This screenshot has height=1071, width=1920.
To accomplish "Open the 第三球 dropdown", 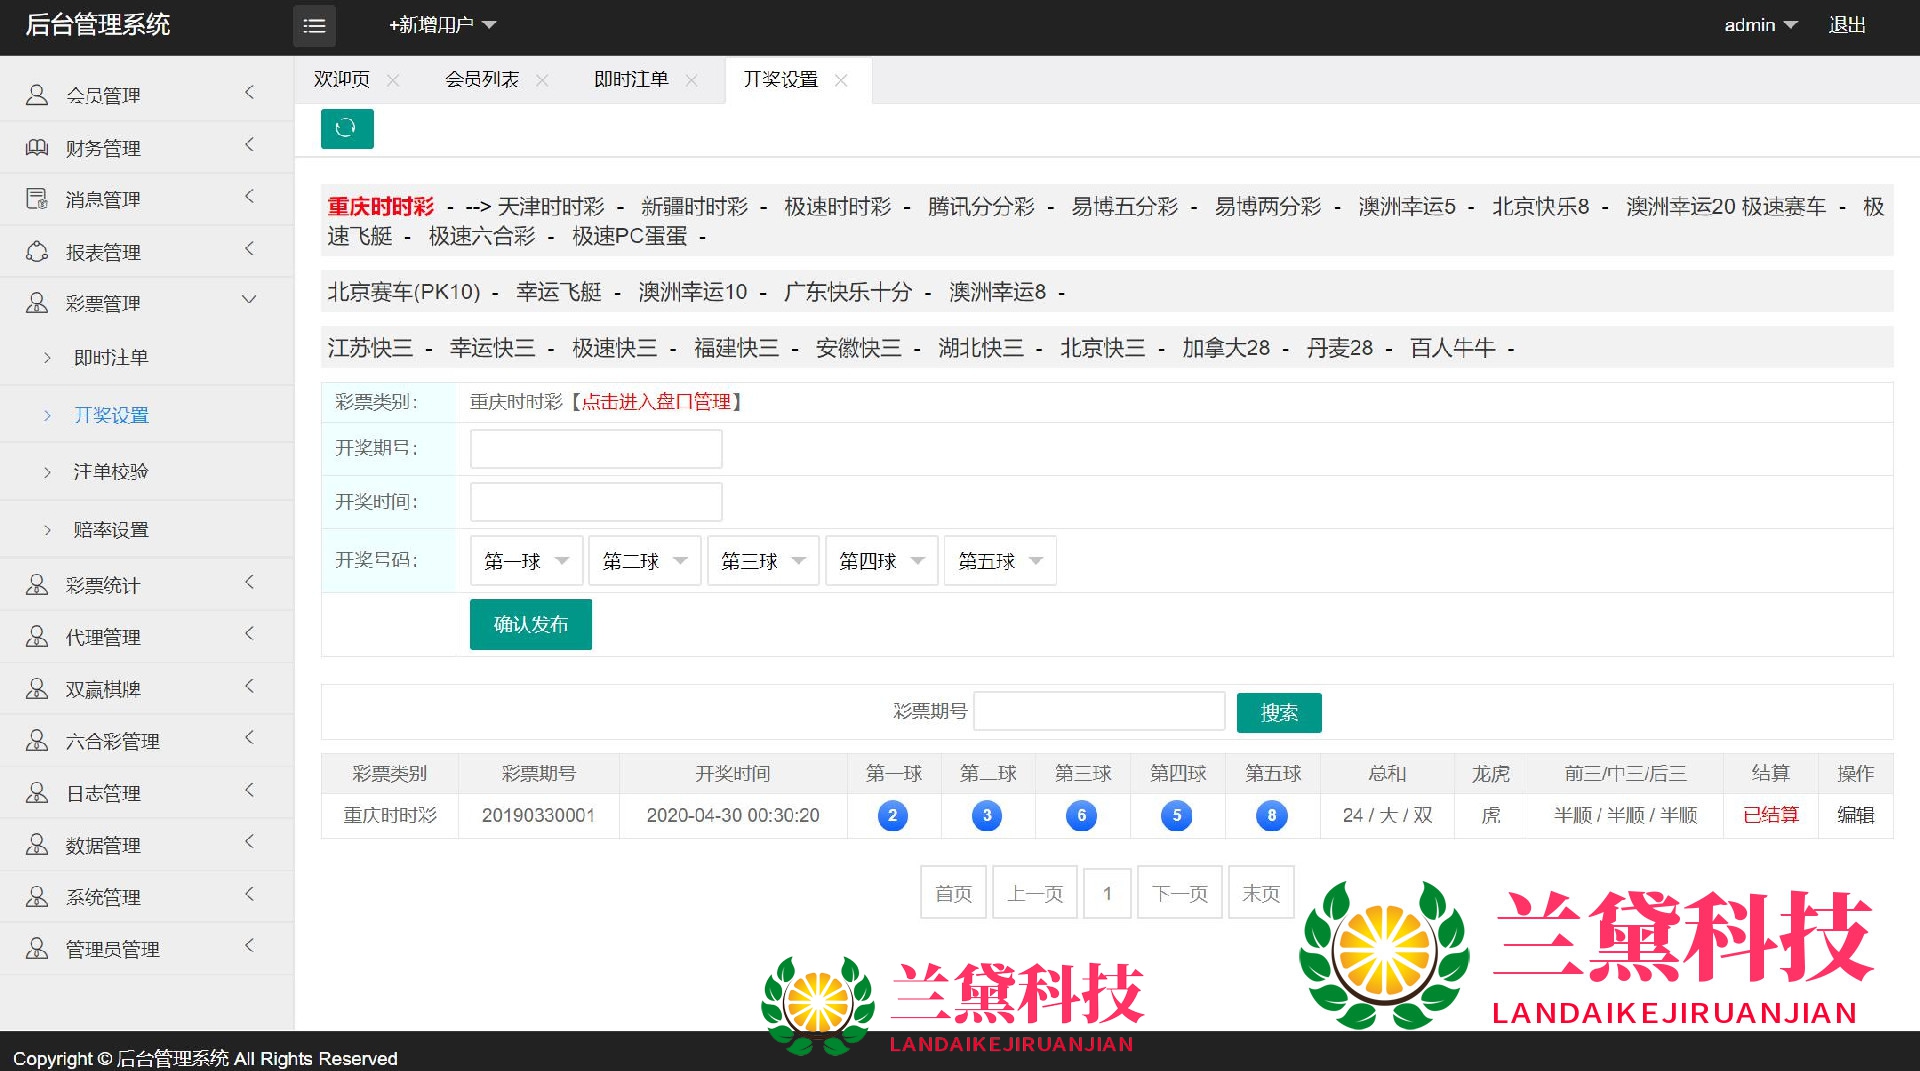I will (x=762, y=561).
